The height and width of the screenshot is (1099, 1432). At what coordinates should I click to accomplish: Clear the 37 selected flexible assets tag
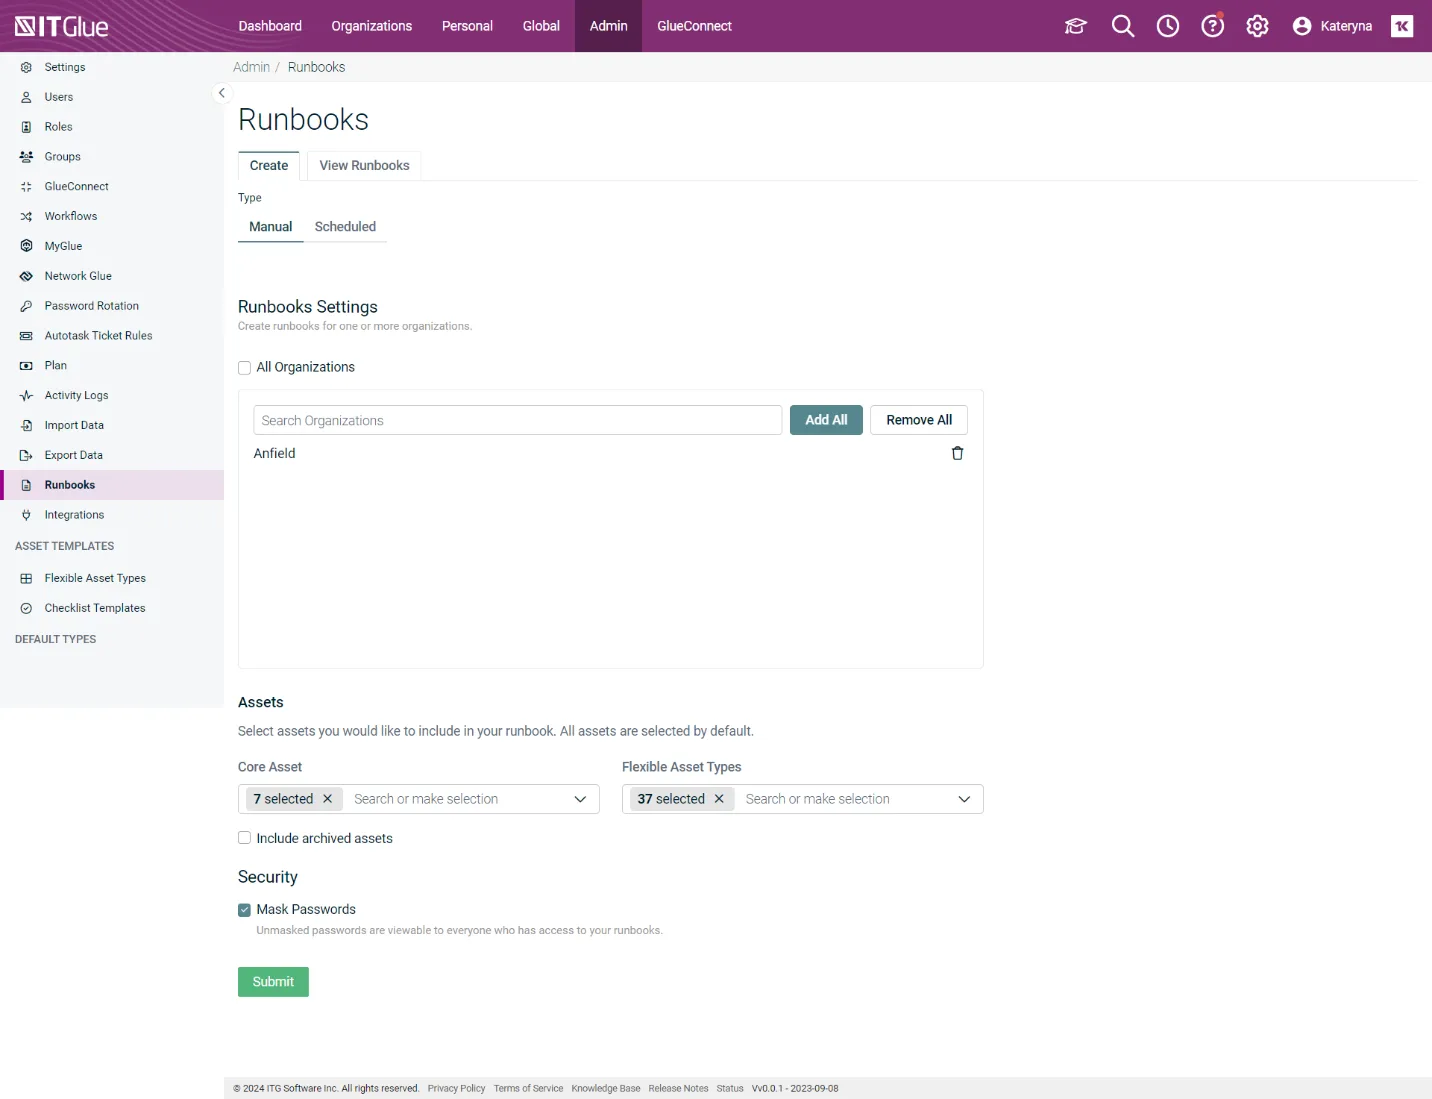(x=719, y=799)
